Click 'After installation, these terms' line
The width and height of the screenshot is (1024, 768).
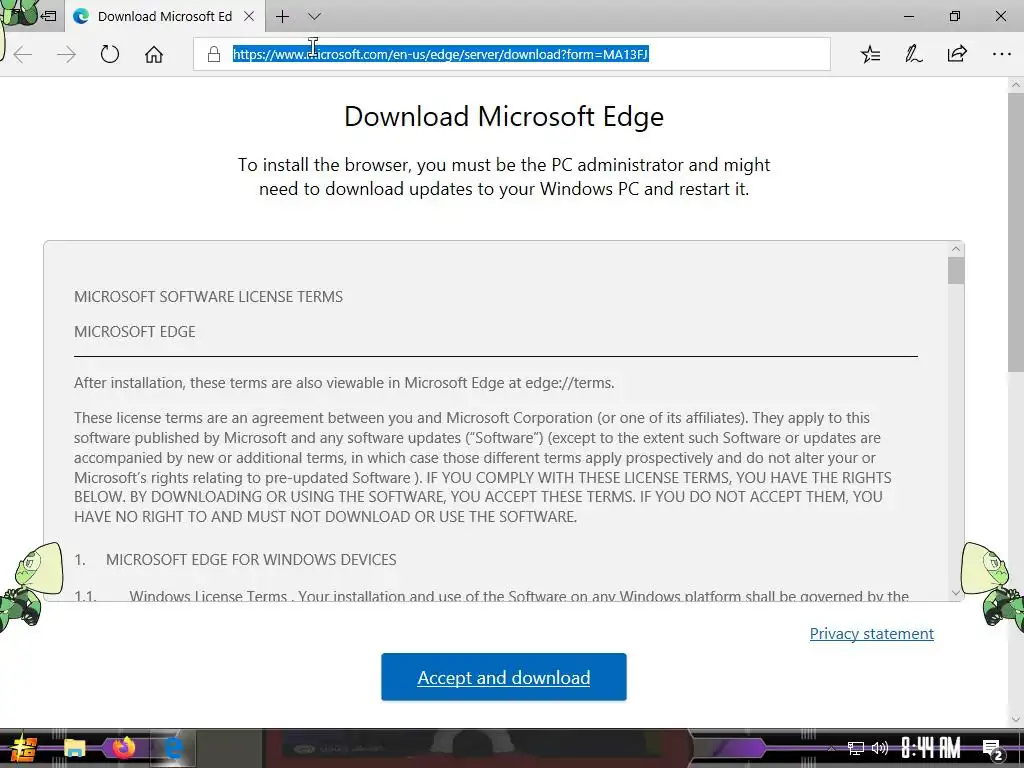click(344, 383)
